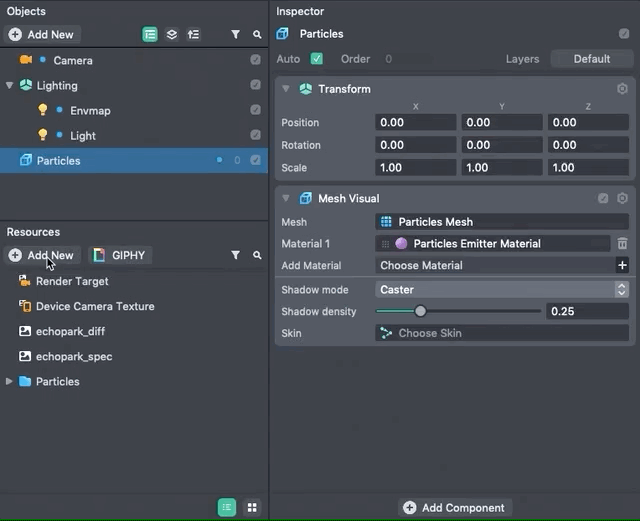Open the Mesh Visual settings gear
Screen dimensions: 640x521
(622, 198)
